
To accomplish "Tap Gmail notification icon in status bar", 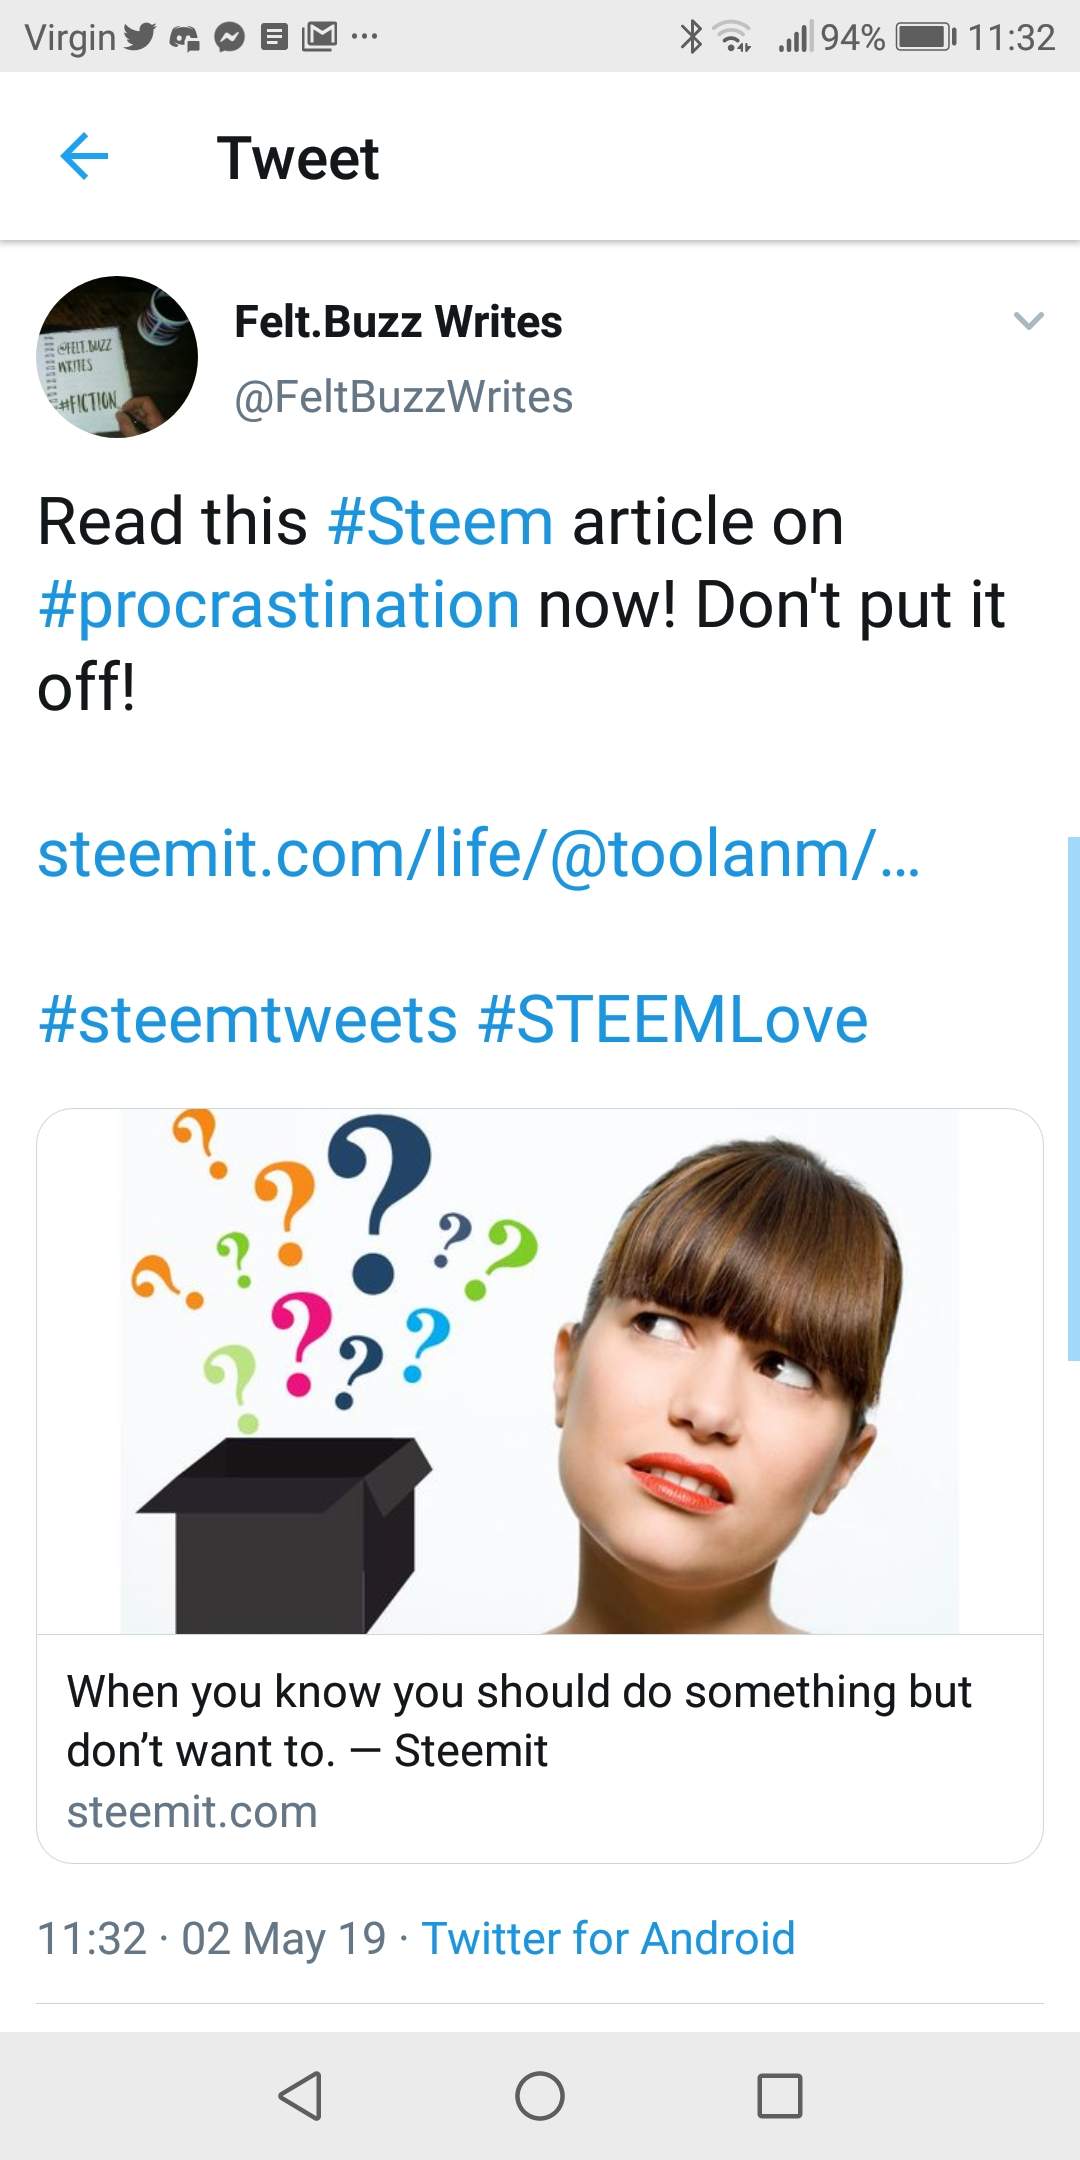I will click(319, 37).
